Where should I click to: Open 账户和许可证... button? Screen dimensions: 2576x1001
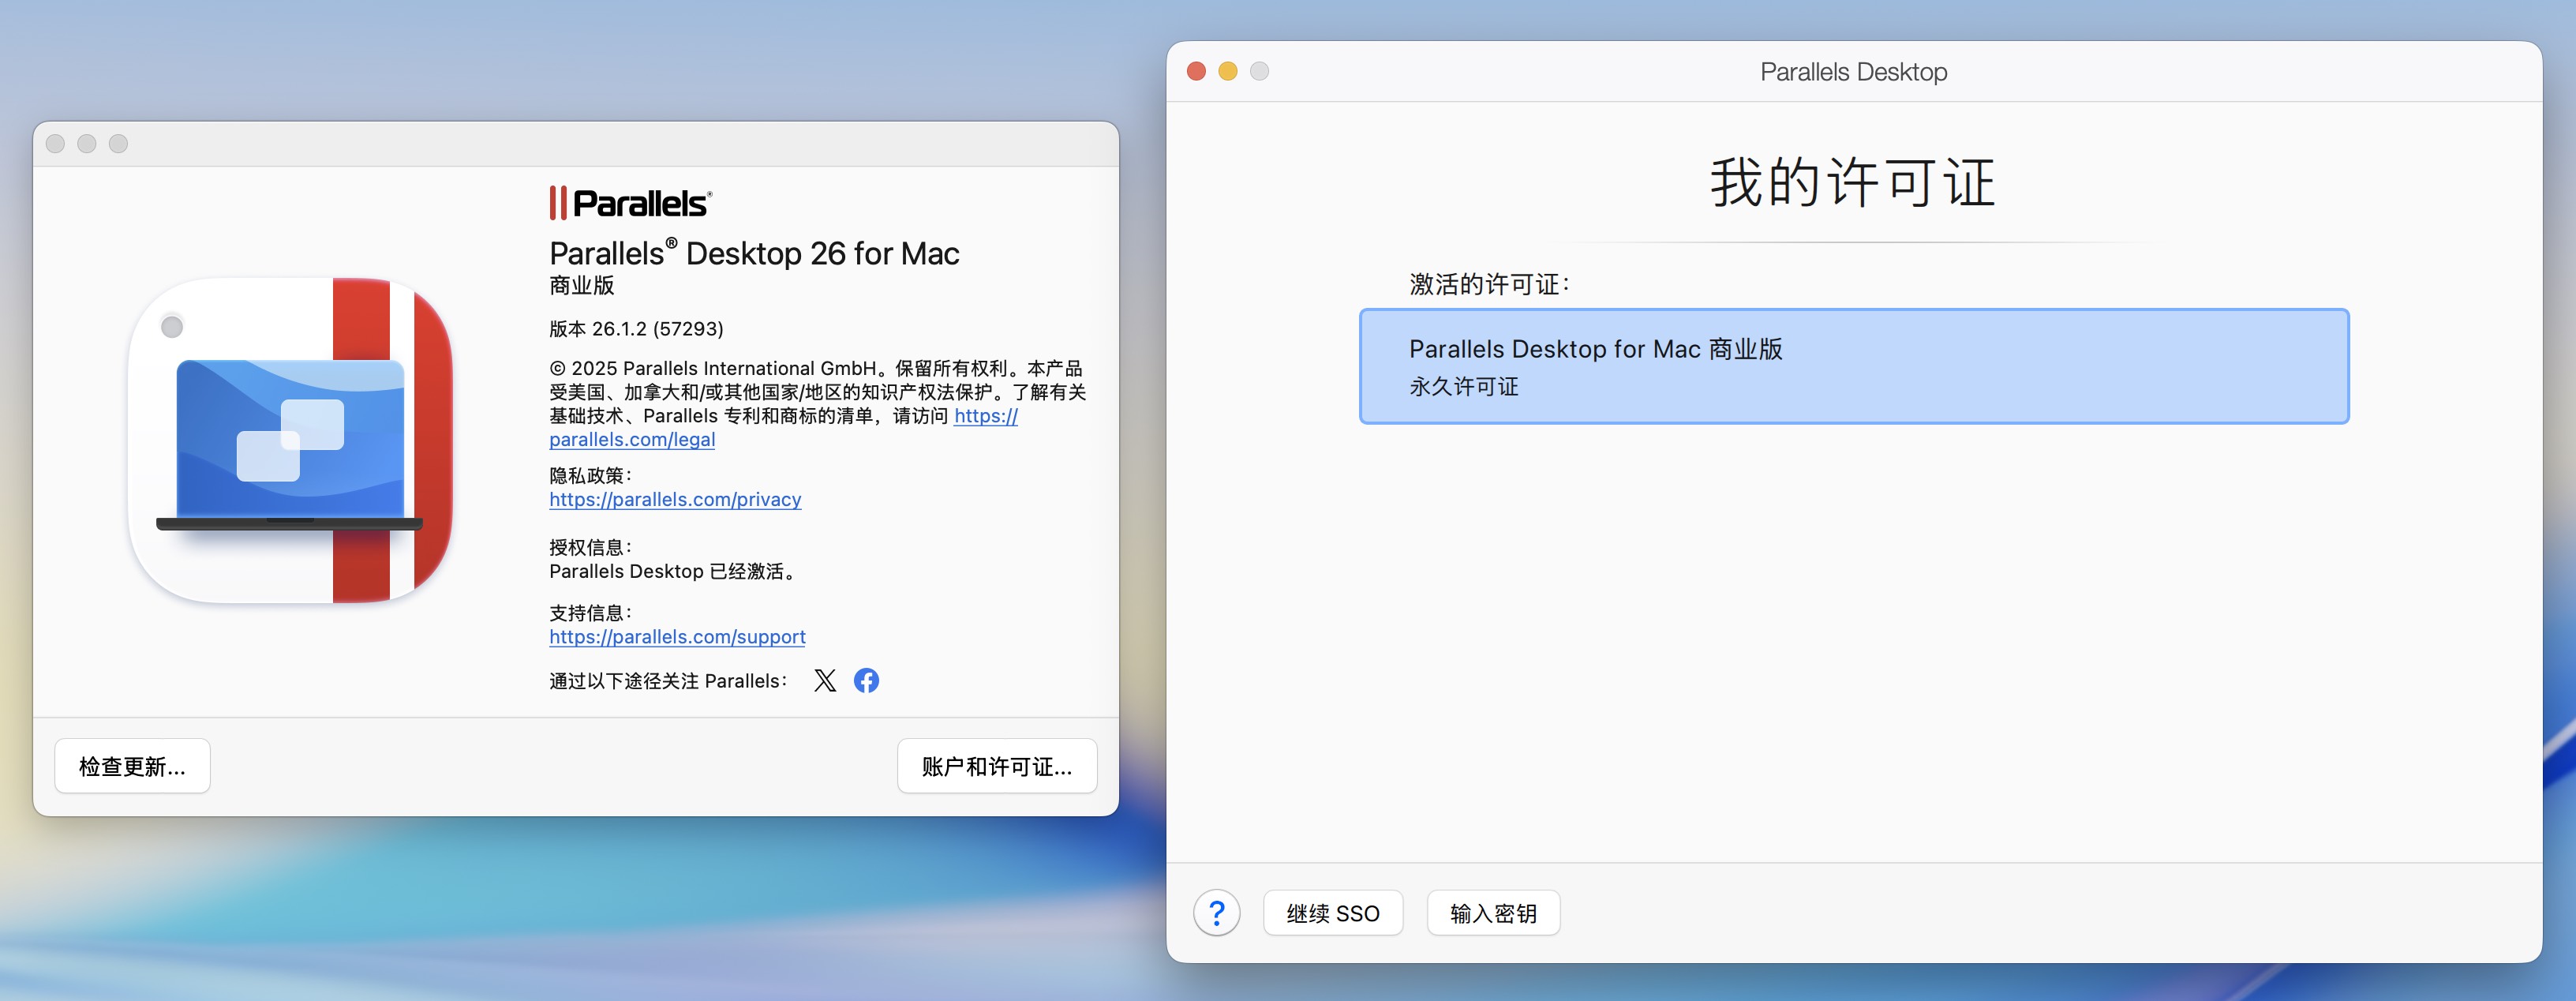[996, 766]
